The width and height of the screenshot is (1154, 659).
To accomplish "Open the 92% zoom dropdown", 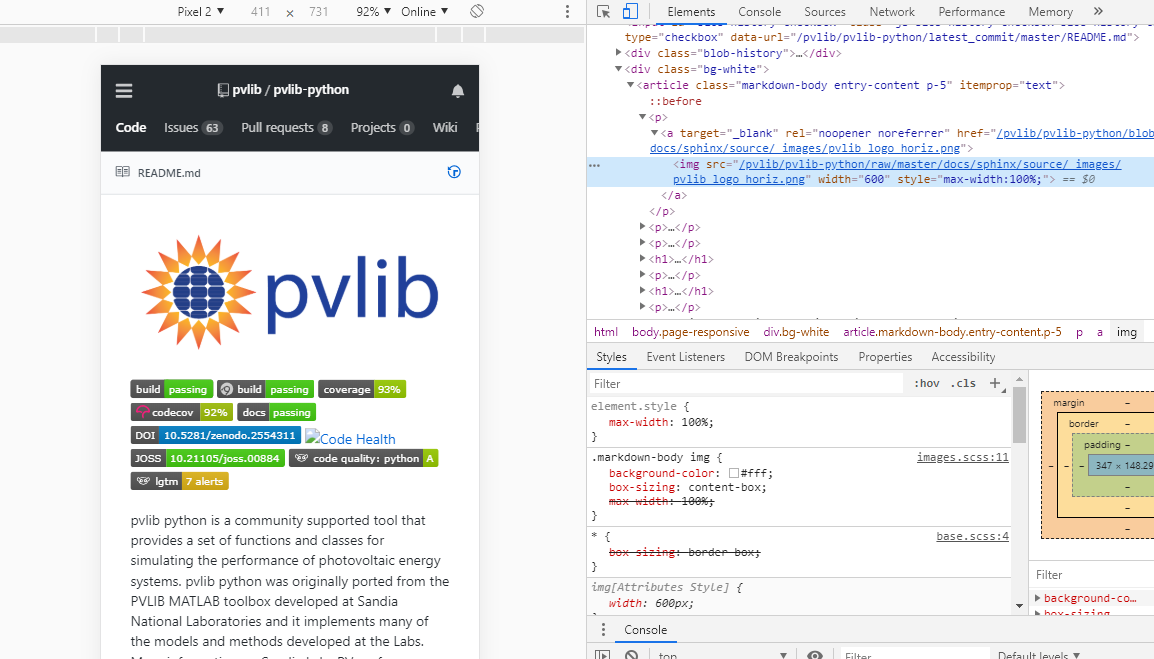I will tap(373, 11).
